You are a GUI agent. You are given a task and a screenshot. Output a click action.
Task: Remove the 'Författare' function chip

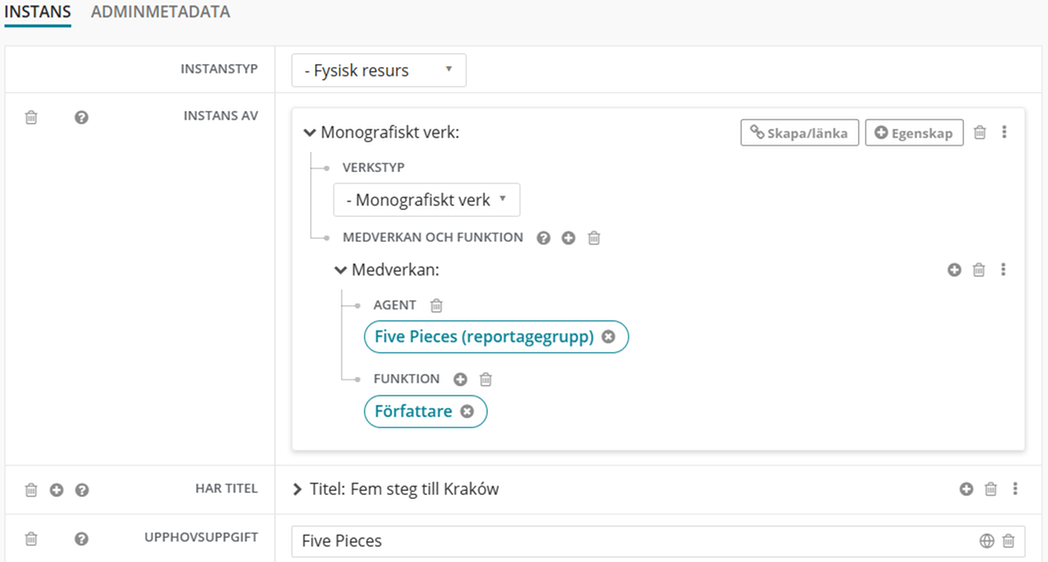pyautogui.click(x=467, y=412)
